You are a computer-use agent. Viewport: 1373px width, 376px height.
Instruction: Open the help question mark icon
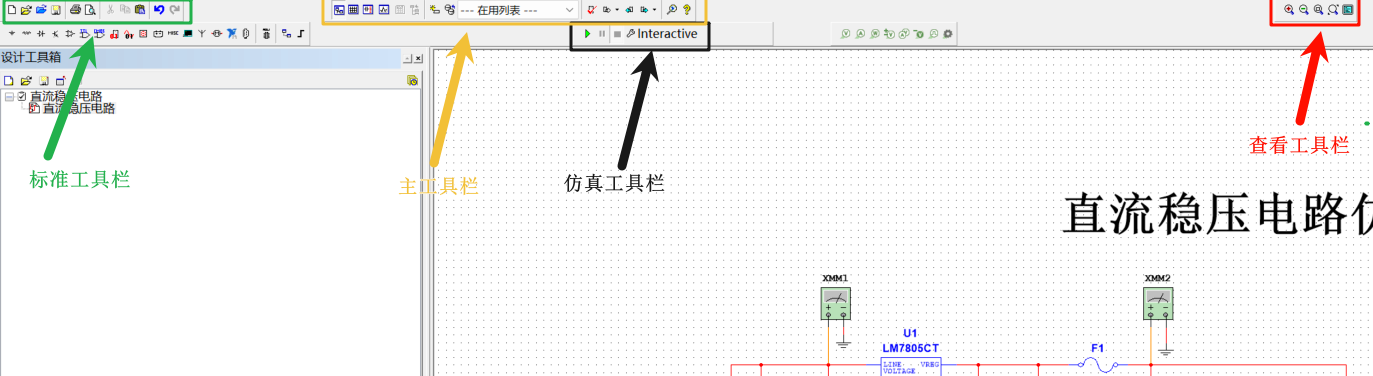tap(687, 9)
